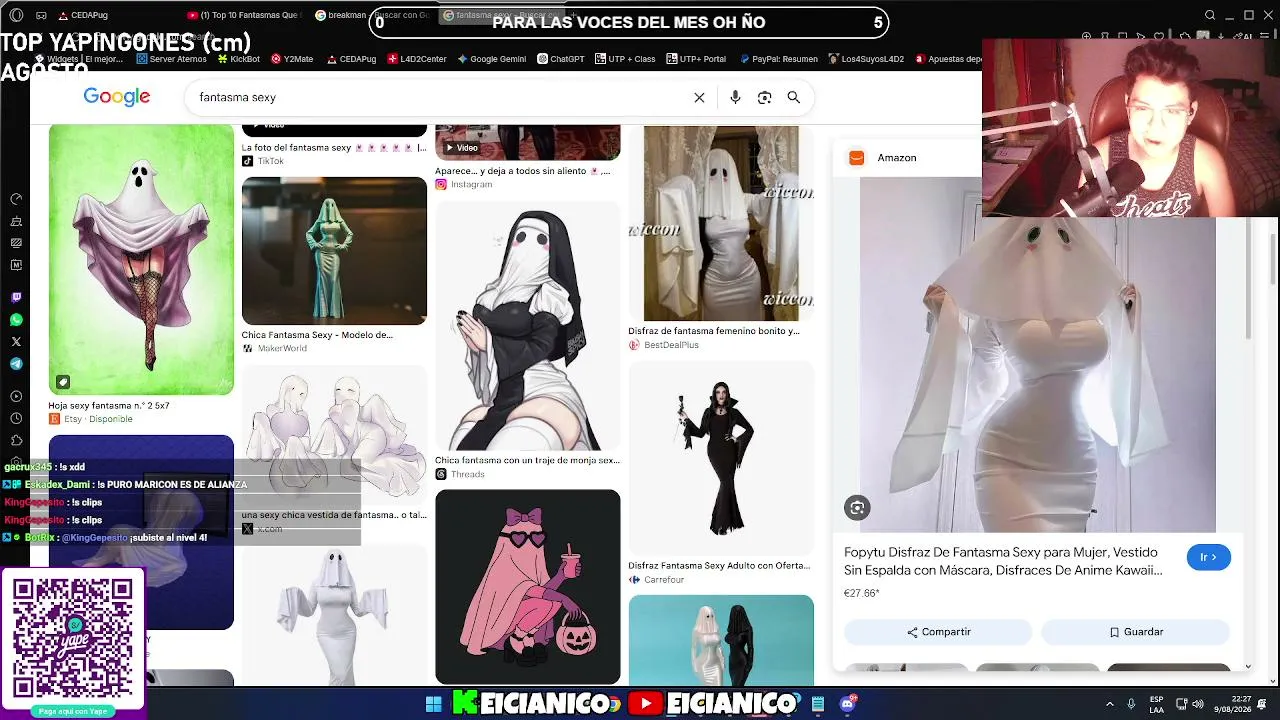The image size is (1280, 720).
Task: Start a voice search with the microphone
Action: click(x=735, y=97)
